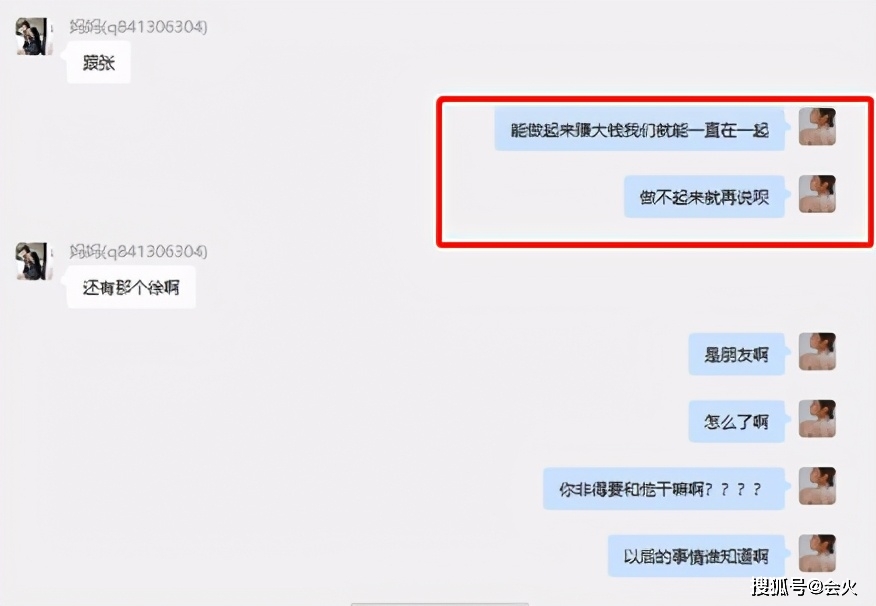Select the 是朋友啊 message bubble
The image size is (876, 606).
tap(736, 354)
